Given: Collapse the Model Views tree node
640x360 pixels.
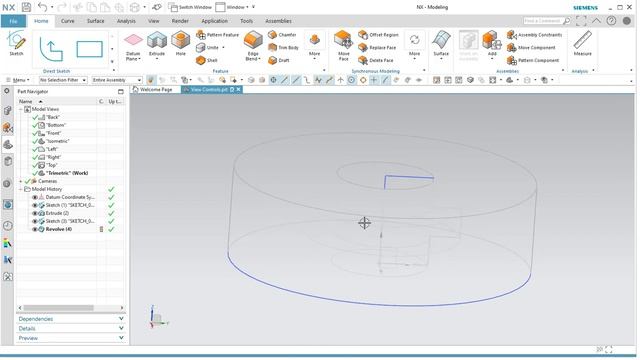Looking at the screenshot, I should click(21, 109).
